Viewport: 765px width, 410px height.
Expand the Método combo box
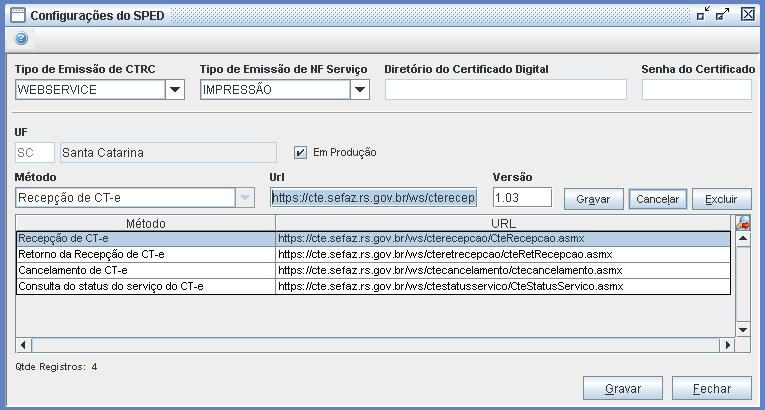[x=245, y=198]
